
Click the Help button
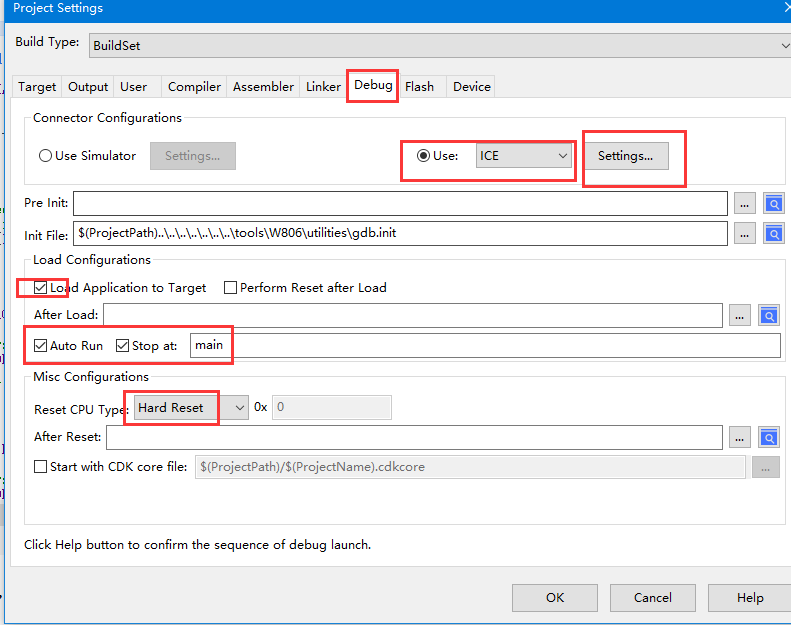750,598
